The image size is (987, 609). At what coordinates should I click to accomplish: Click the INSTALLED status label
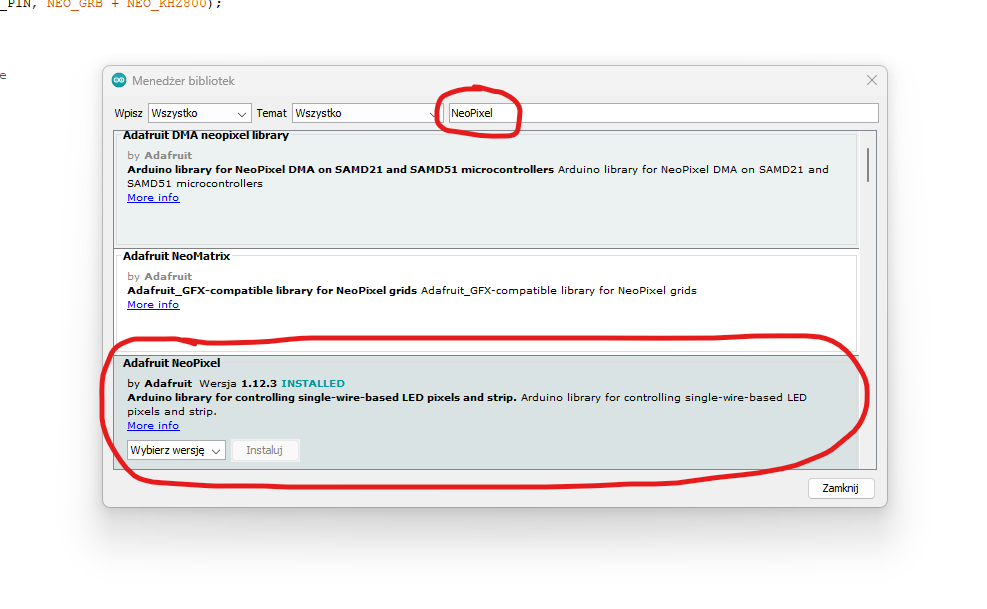pyautogui.click(x=313, y=384)
